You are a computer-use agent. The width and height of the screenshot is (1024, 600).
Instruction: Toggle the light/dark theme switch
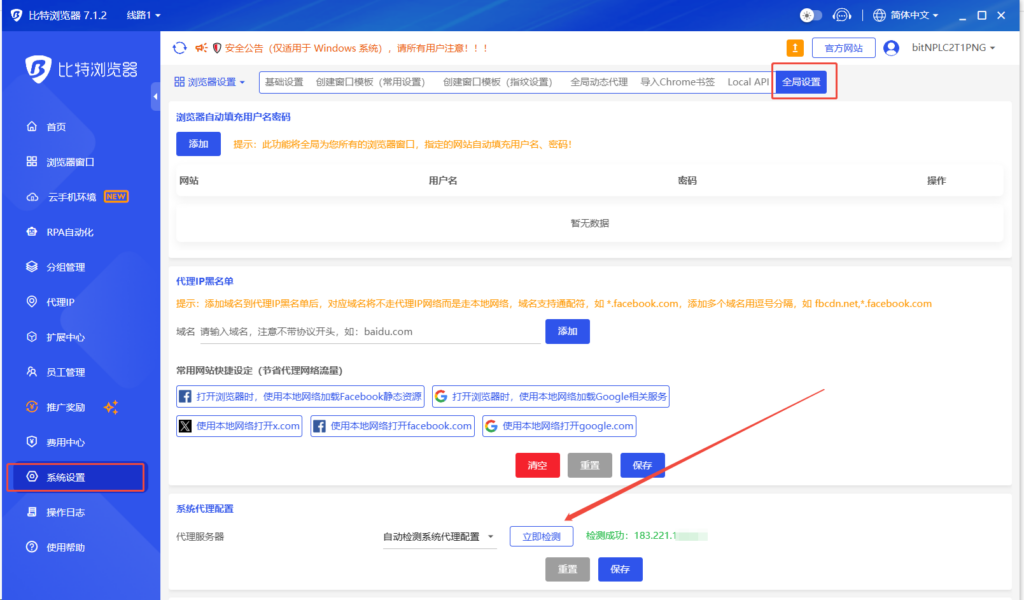(810, 15)
